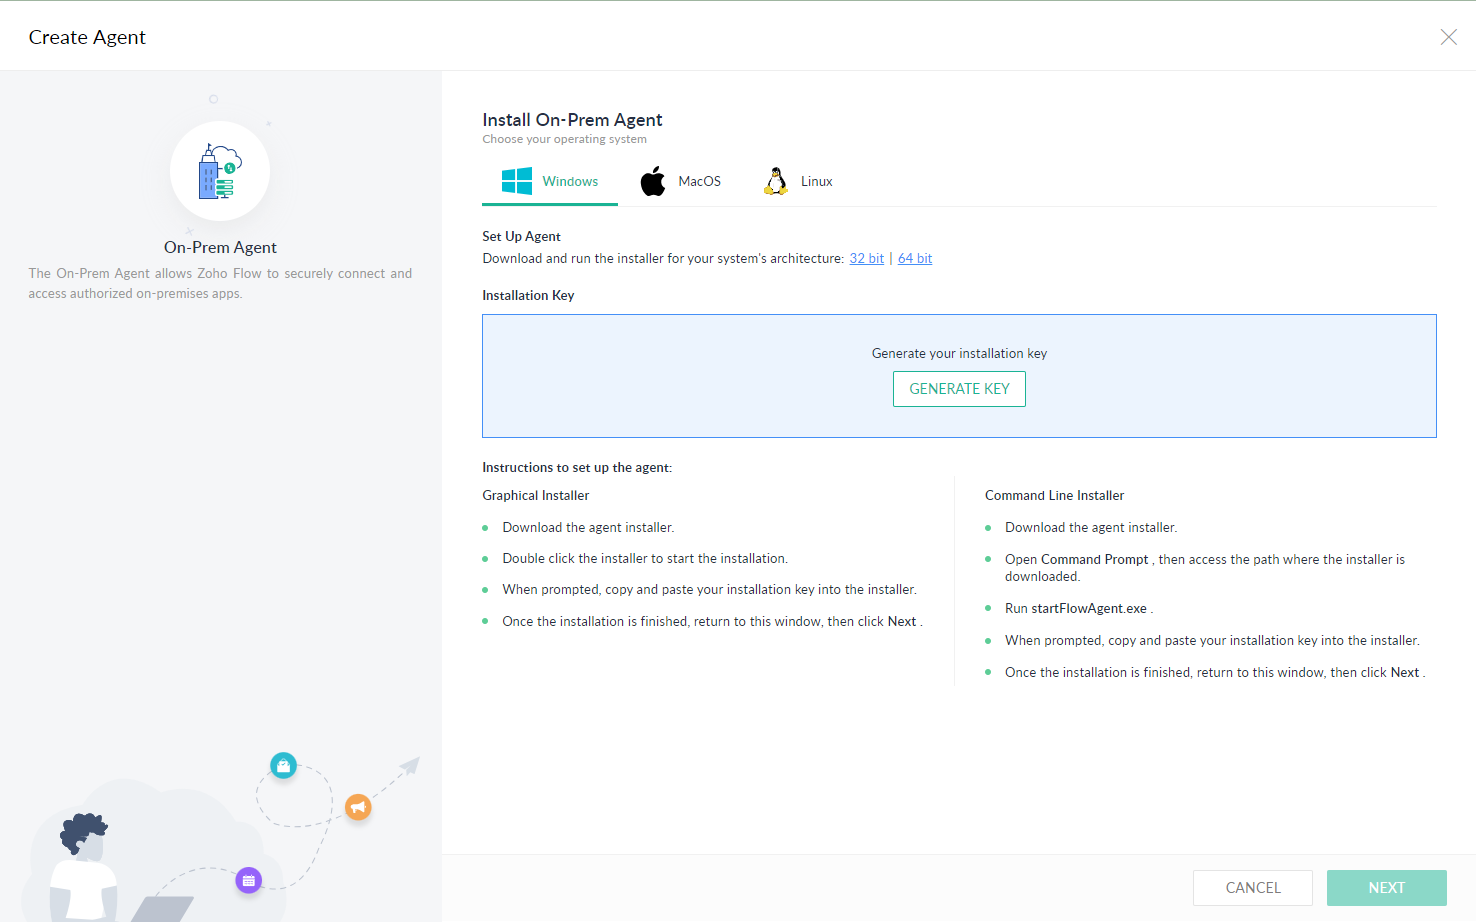
Task: Select the Windows logo icon
Action: [x=517, y=181]
